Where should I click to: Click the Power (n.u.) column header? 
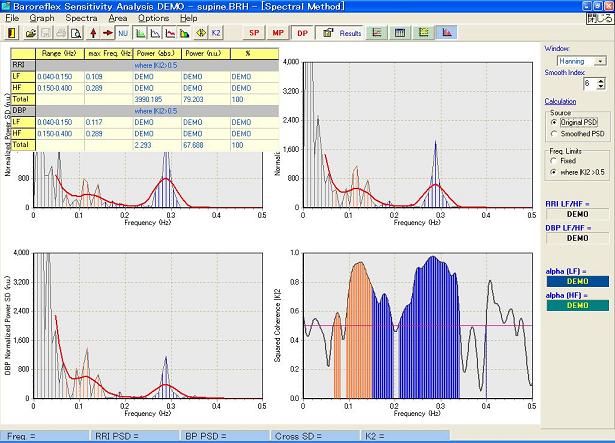click(x=206, y=54)
